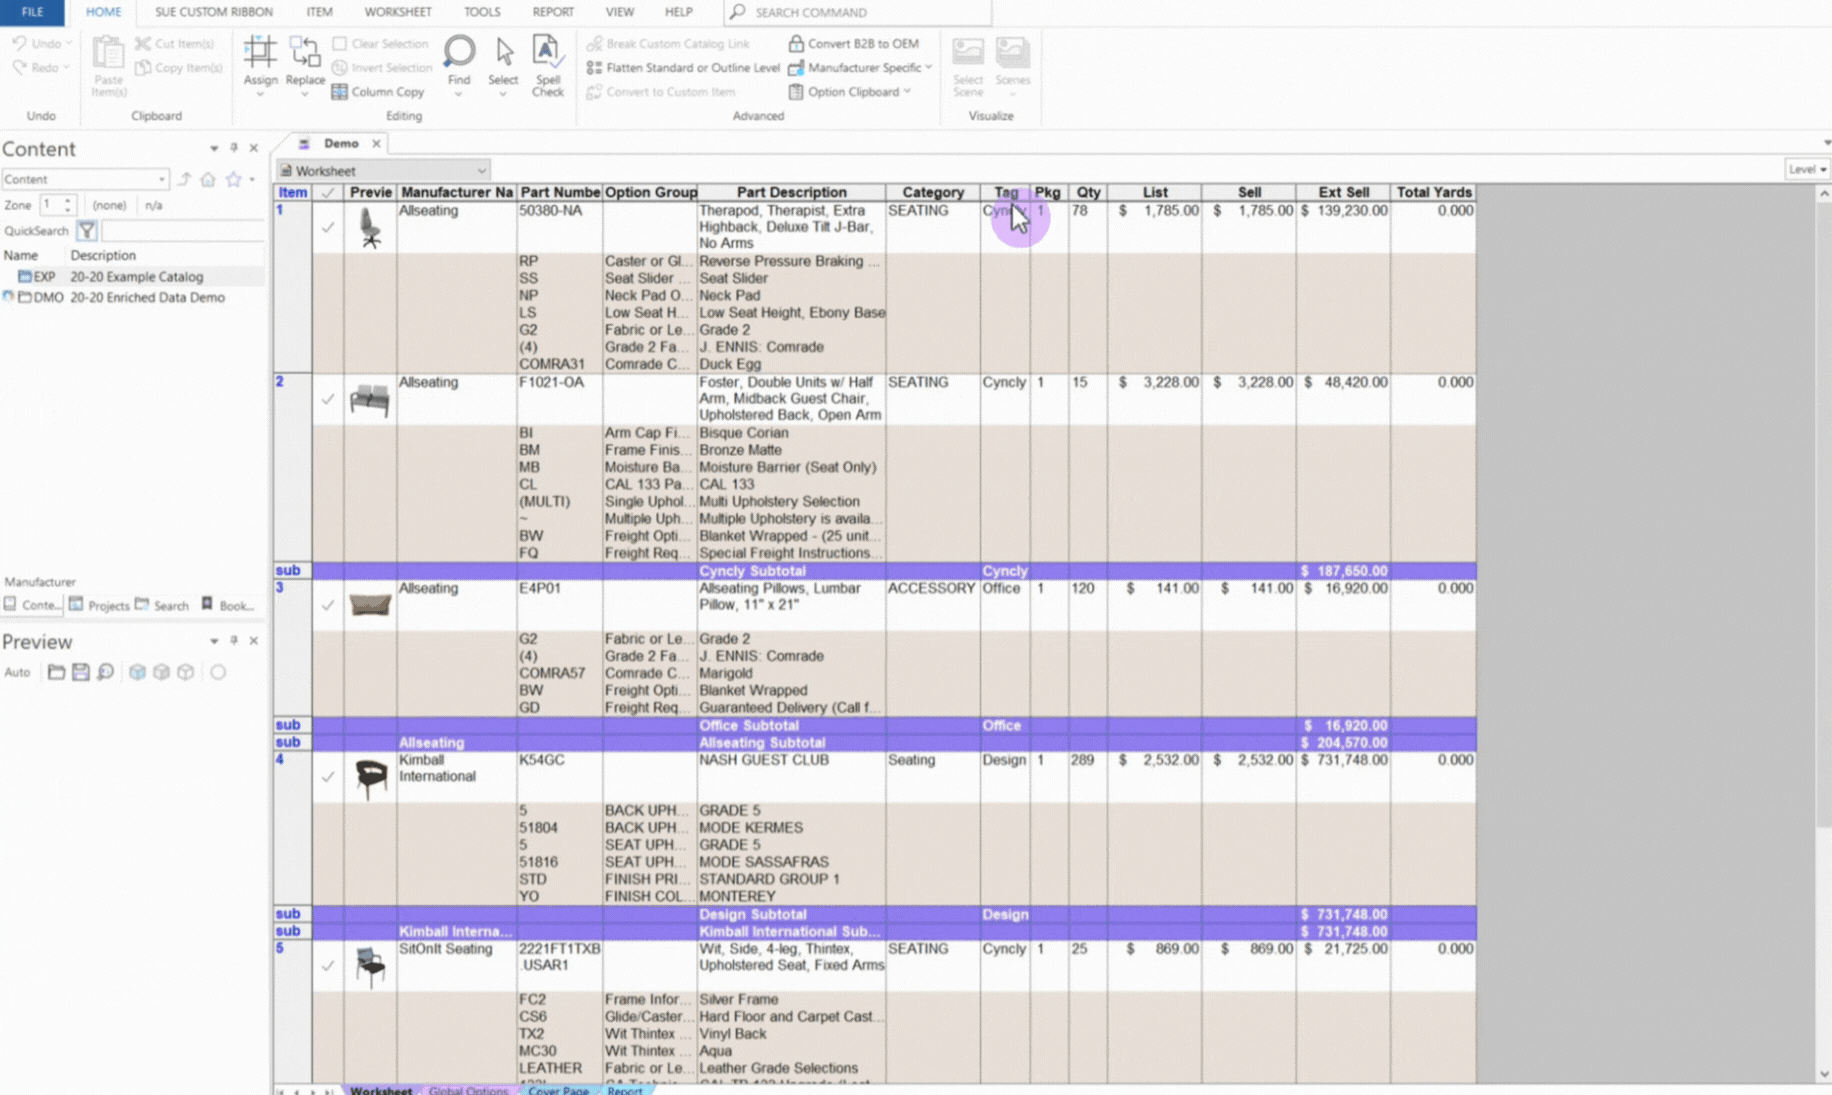Image resolution: width=1832 pixels, height=1095 pixels.
Task: Switch to the Worksheet ribbon tab
Action: [397, 12]
